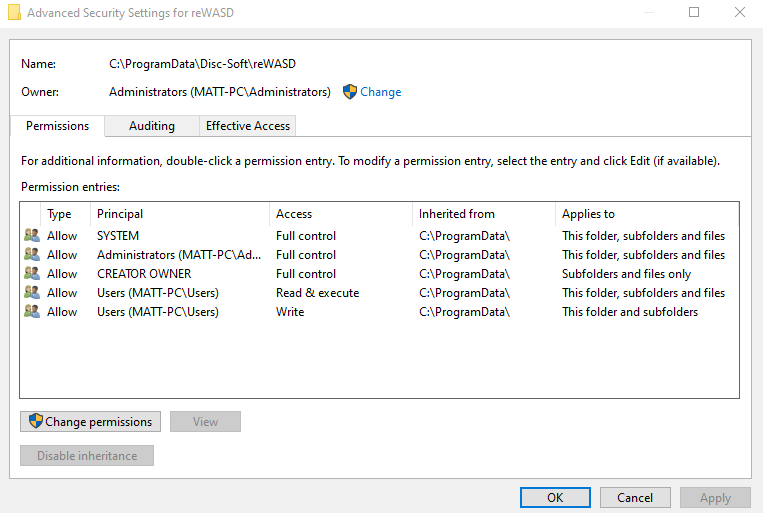Image resolution: width=763 pixels, height=513 pixels.
Task: Open the Effective Access tab
Action: (x=247, y=126)
